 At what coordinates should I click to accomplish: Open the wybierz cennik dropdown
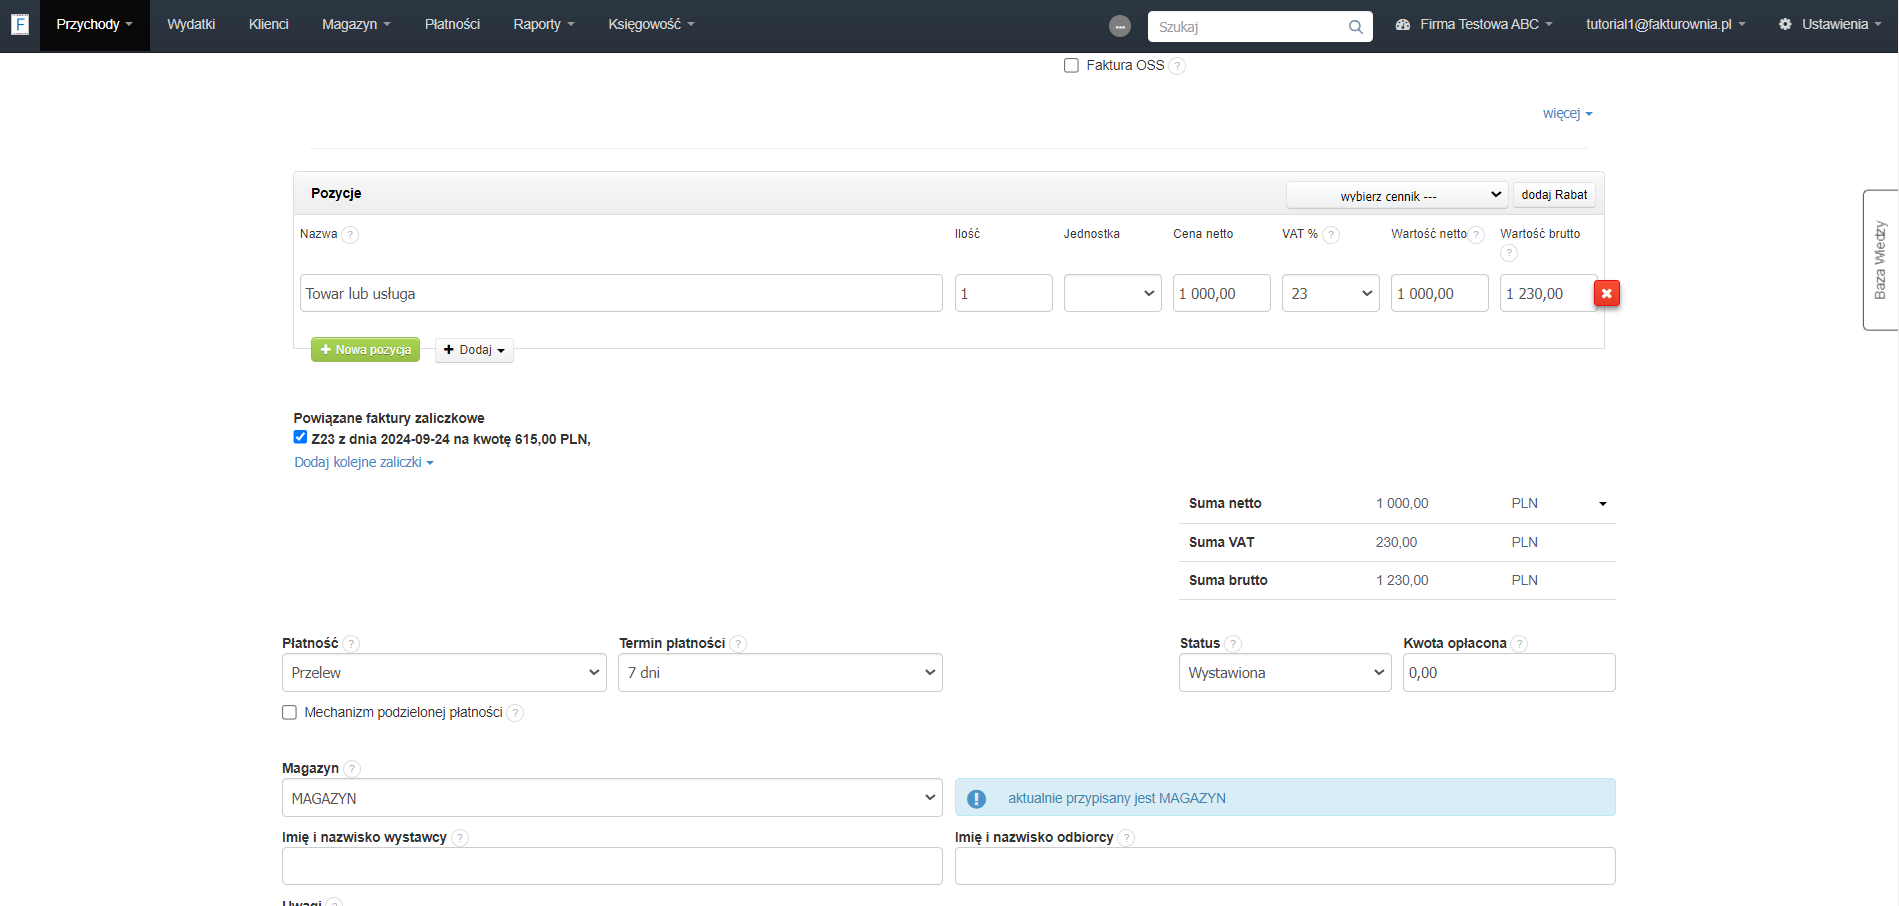1397,195
